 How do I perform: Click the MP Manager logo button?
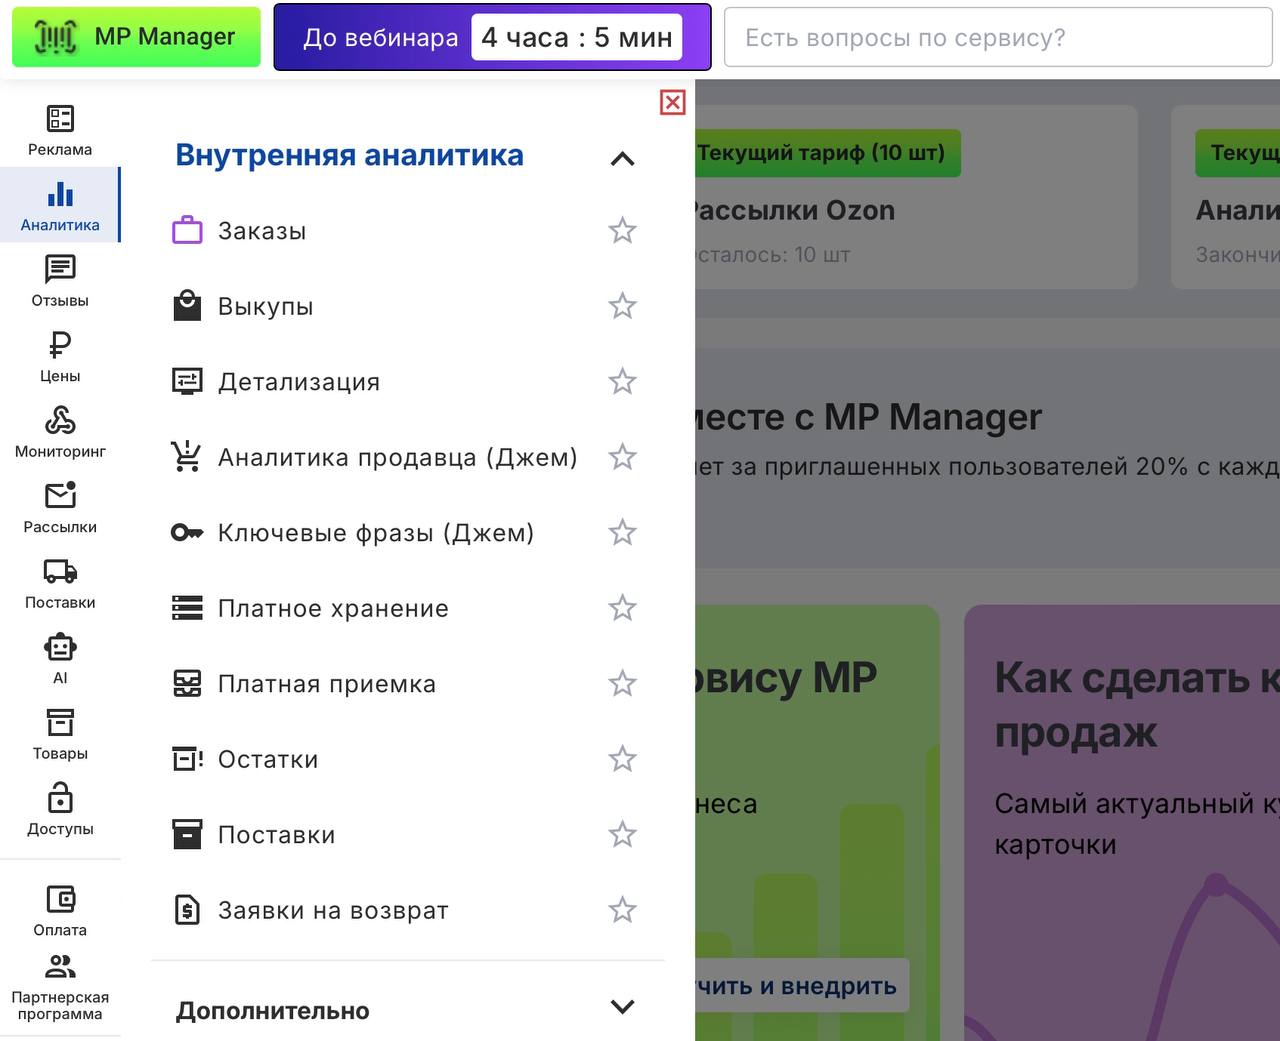tap(136, 37)
